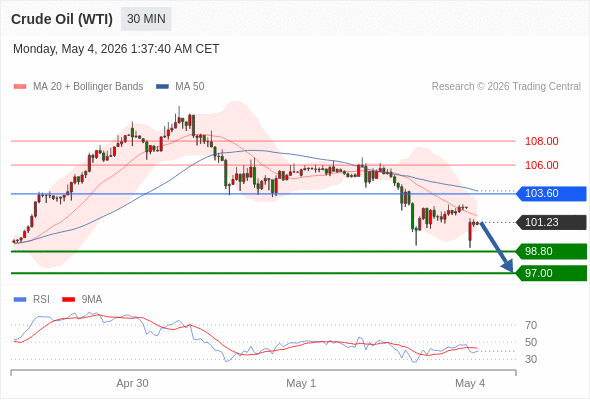This screenshot has height=400, width=590.
Task: Click the Crude Oil (WTI) title
Action: pos(62,19)
